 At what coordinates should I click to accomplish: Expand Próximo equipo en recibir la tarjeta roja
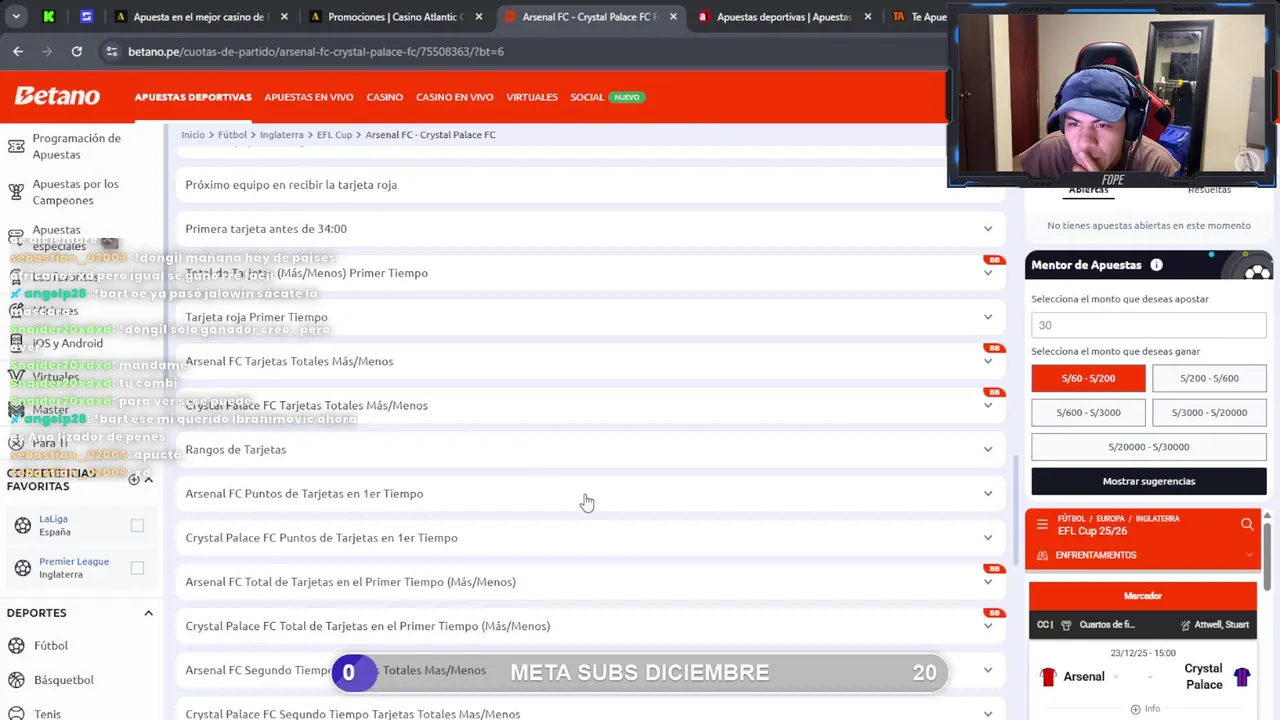pos(591,184)
